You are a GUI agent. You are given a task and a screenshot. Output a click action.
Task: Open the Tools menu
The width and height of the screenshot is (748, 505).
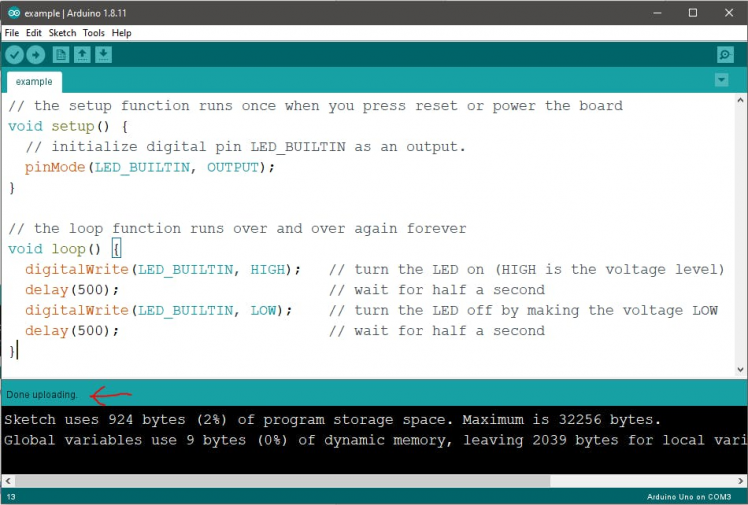pos(94,33)
